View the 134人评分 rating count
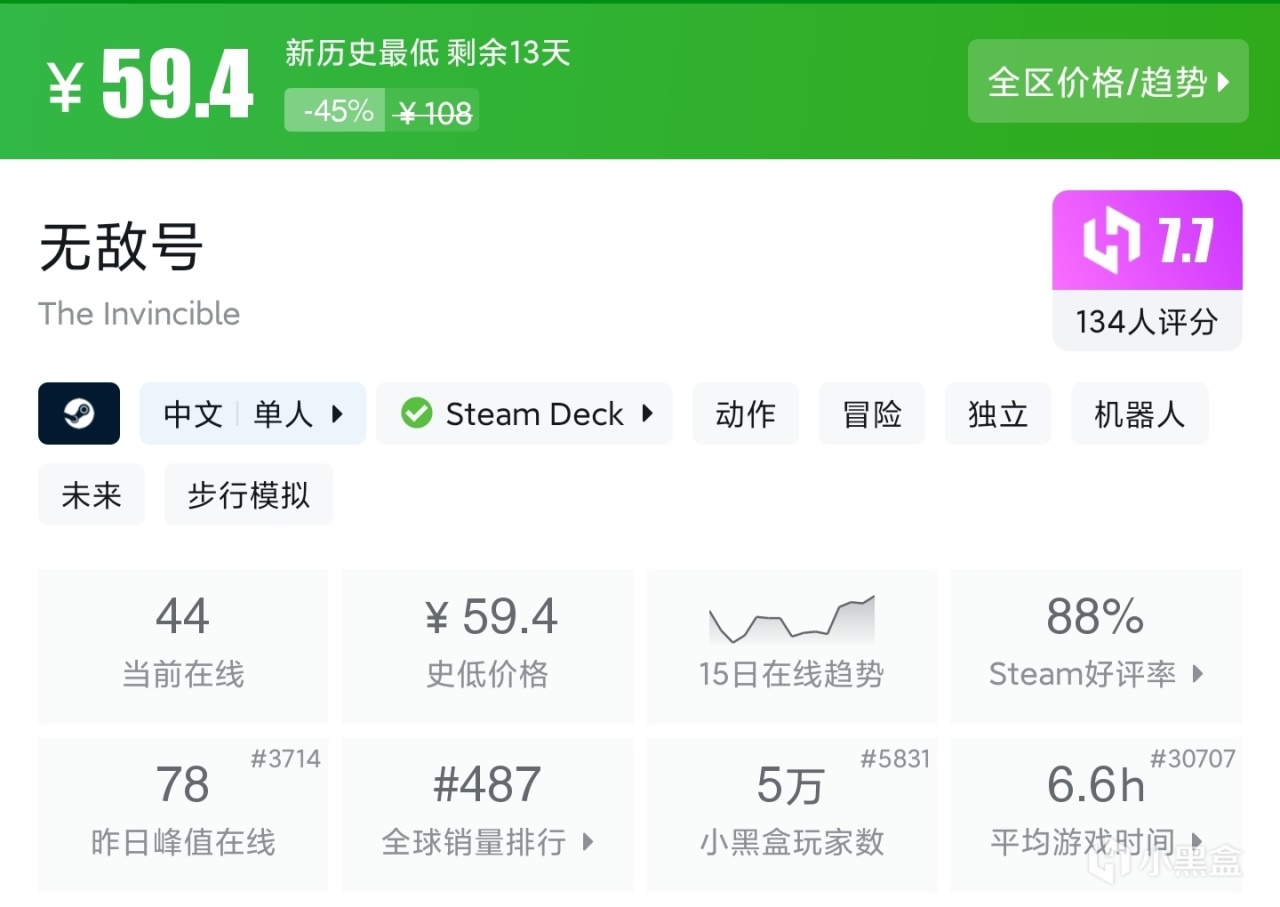The height and width of the screenshot is (907, 1280). [1147, 321]
